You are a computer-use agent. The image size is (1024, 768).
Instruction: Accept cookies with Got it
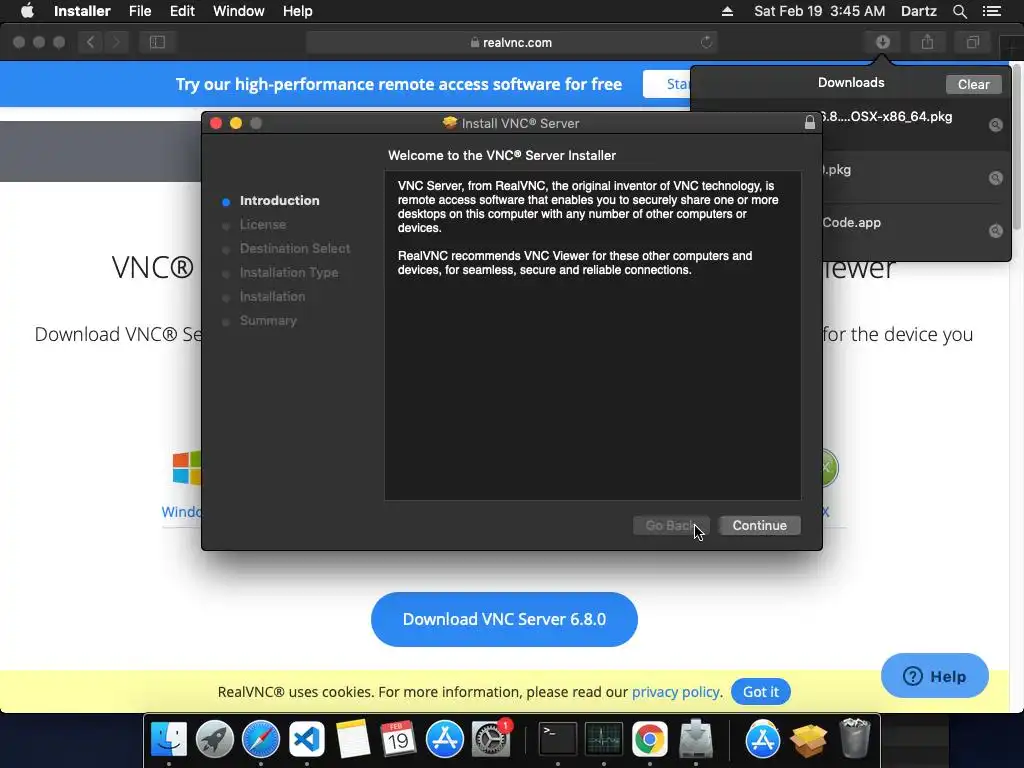pos(761,692)
